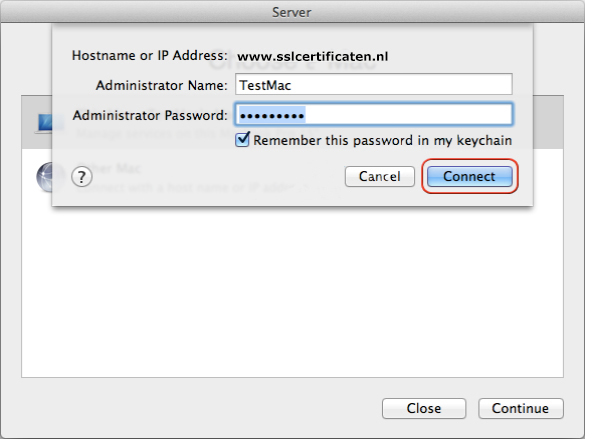This screenshot has width=594, height=445.
Task: Click the Administrator Name label
Action: tap(163, 86)
